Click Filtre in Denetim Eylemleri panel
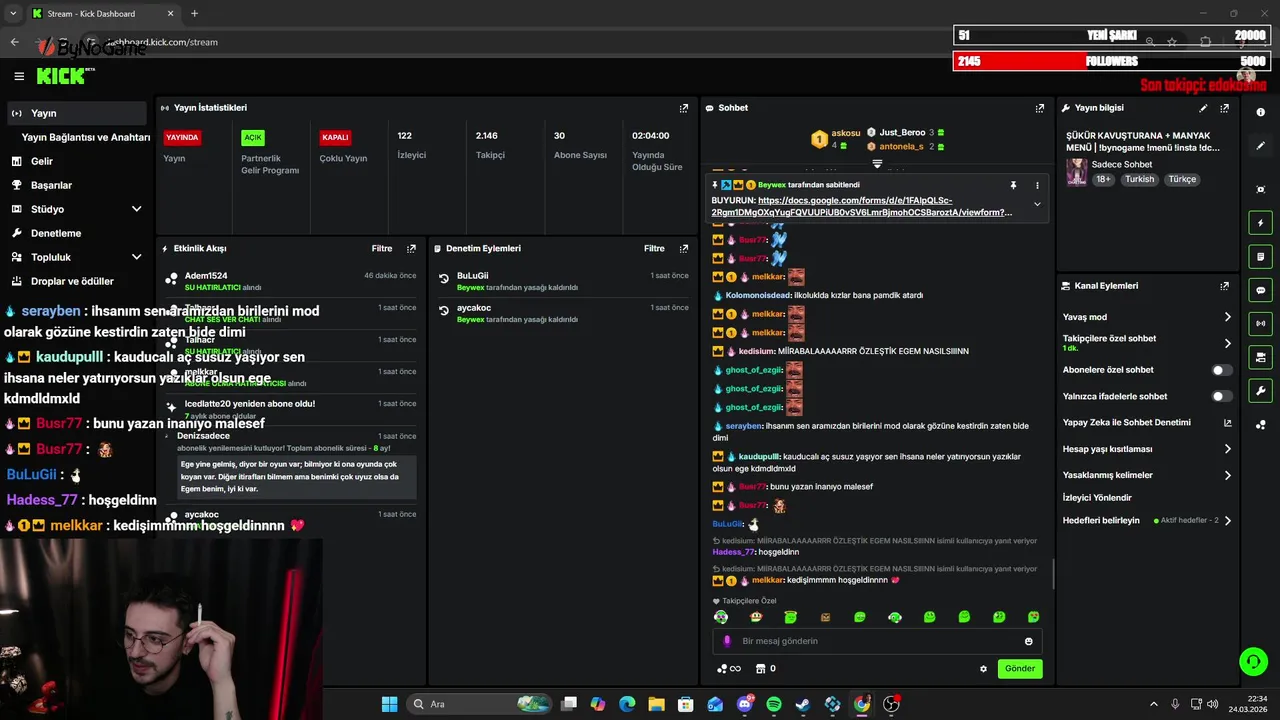1280x720 pixels. [654, 248]
